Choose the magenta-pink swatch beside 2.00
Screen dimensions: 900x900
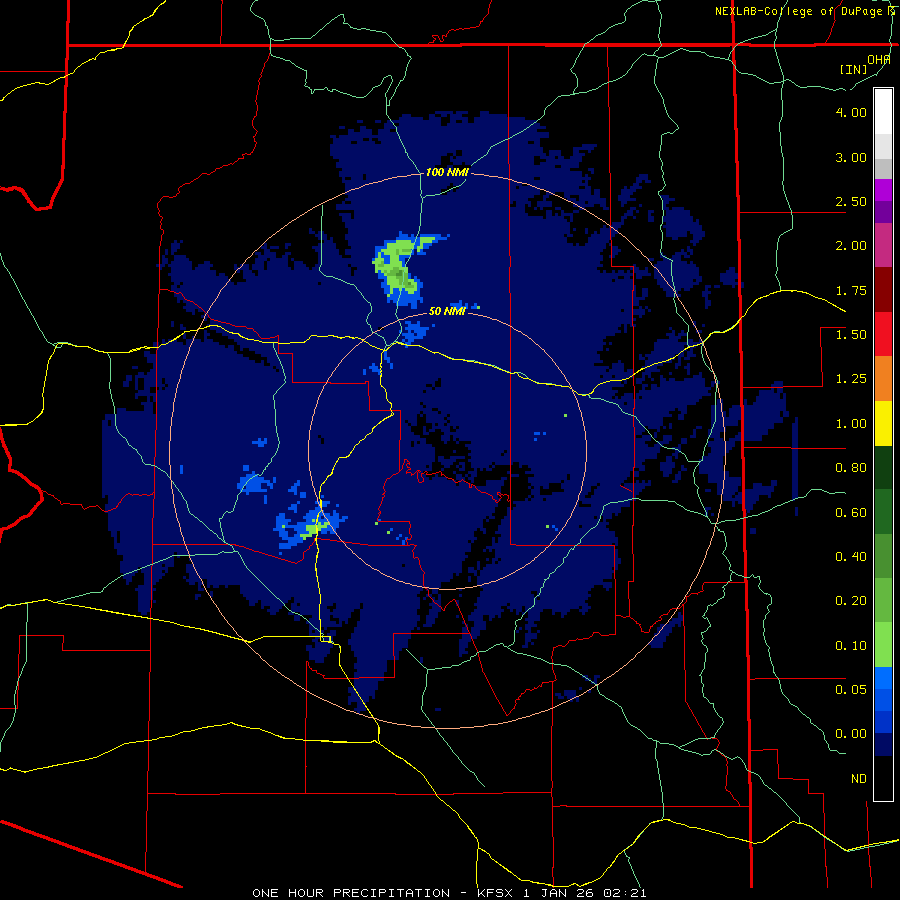point(883,245)
